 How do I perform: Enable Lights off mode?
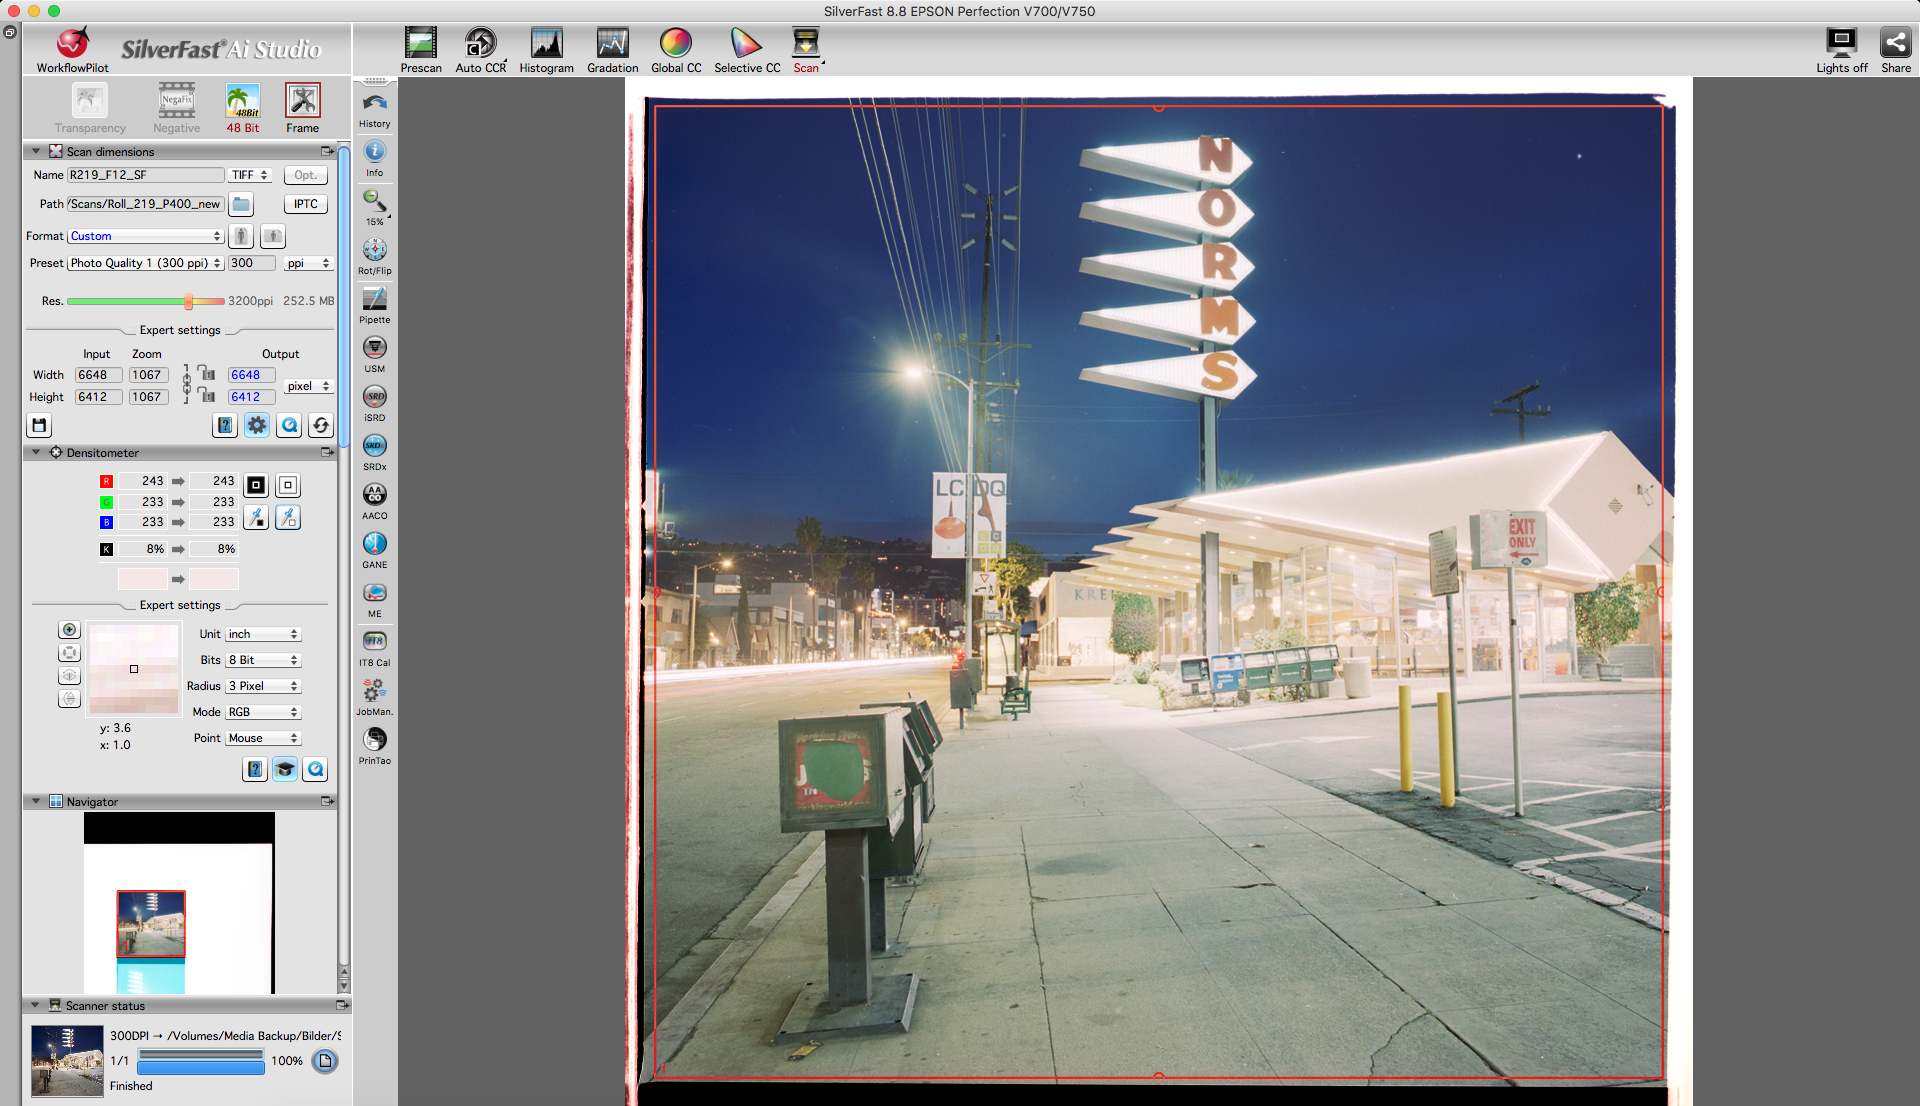click(x=1841, y=48)
